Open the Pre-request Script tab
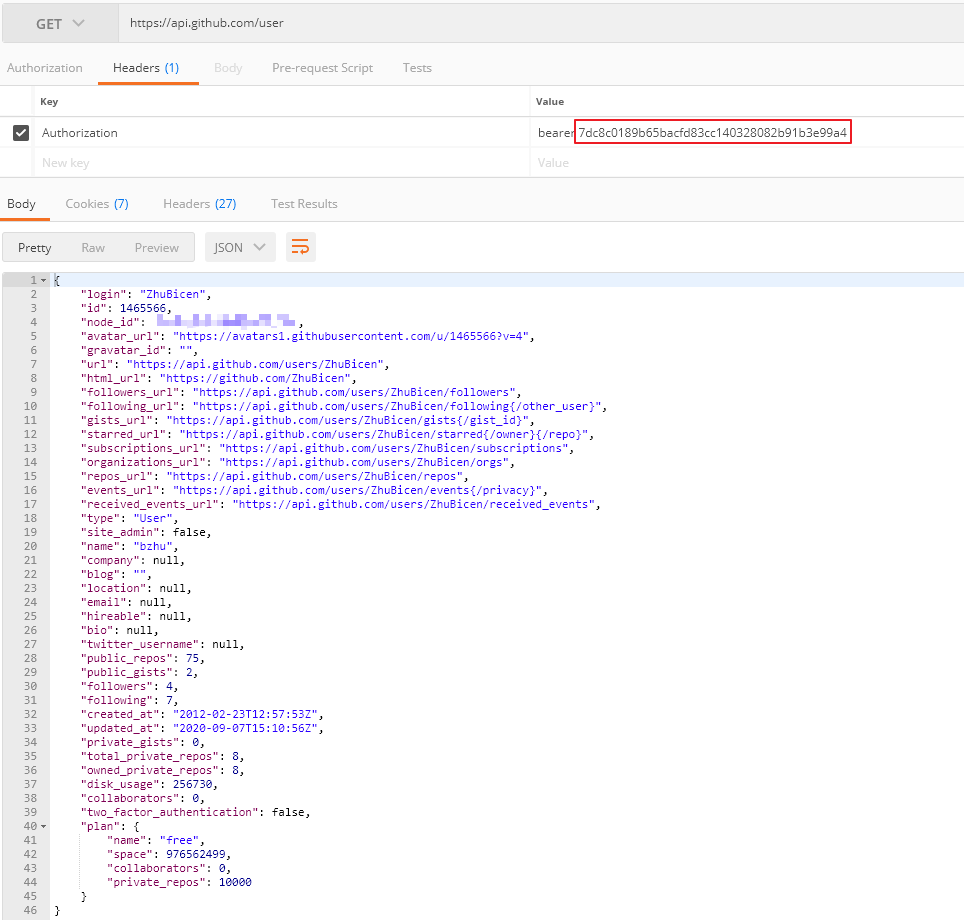Image resolution: width=964 pixels, height=920 pixels. [322, 68]
